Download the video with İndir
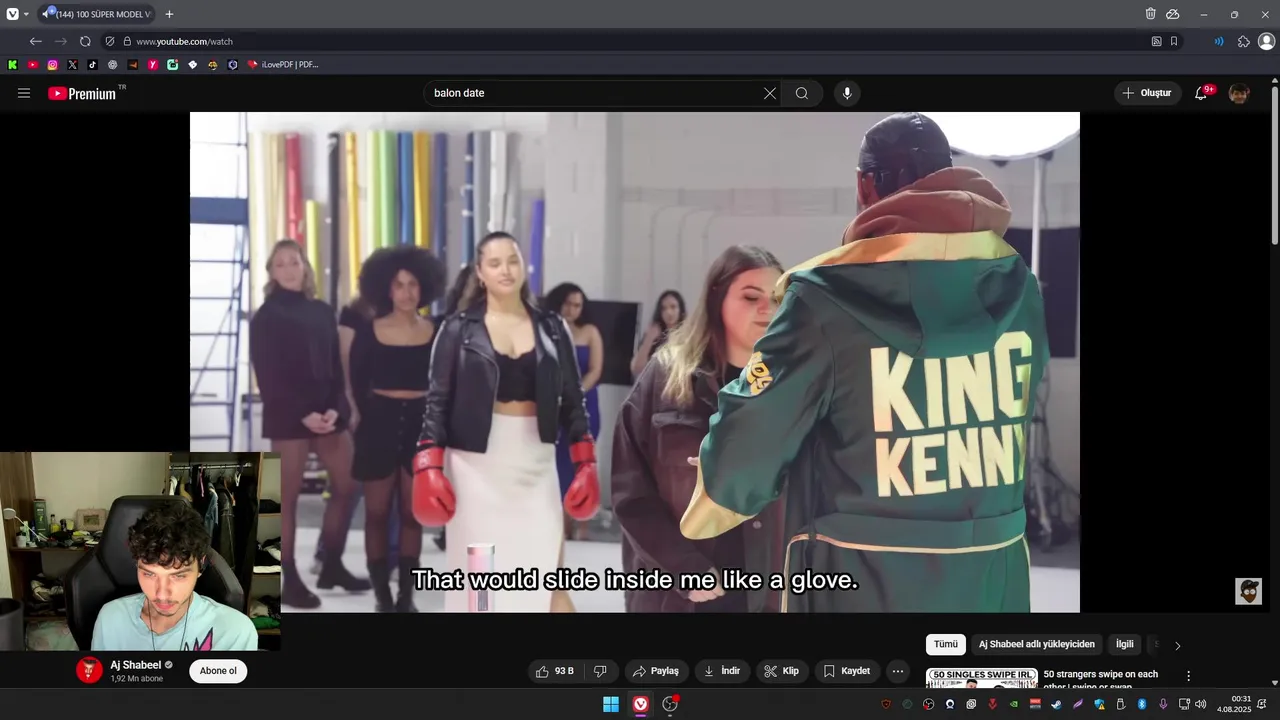Viewport: 1280px width, 720px height. [721, 671]
